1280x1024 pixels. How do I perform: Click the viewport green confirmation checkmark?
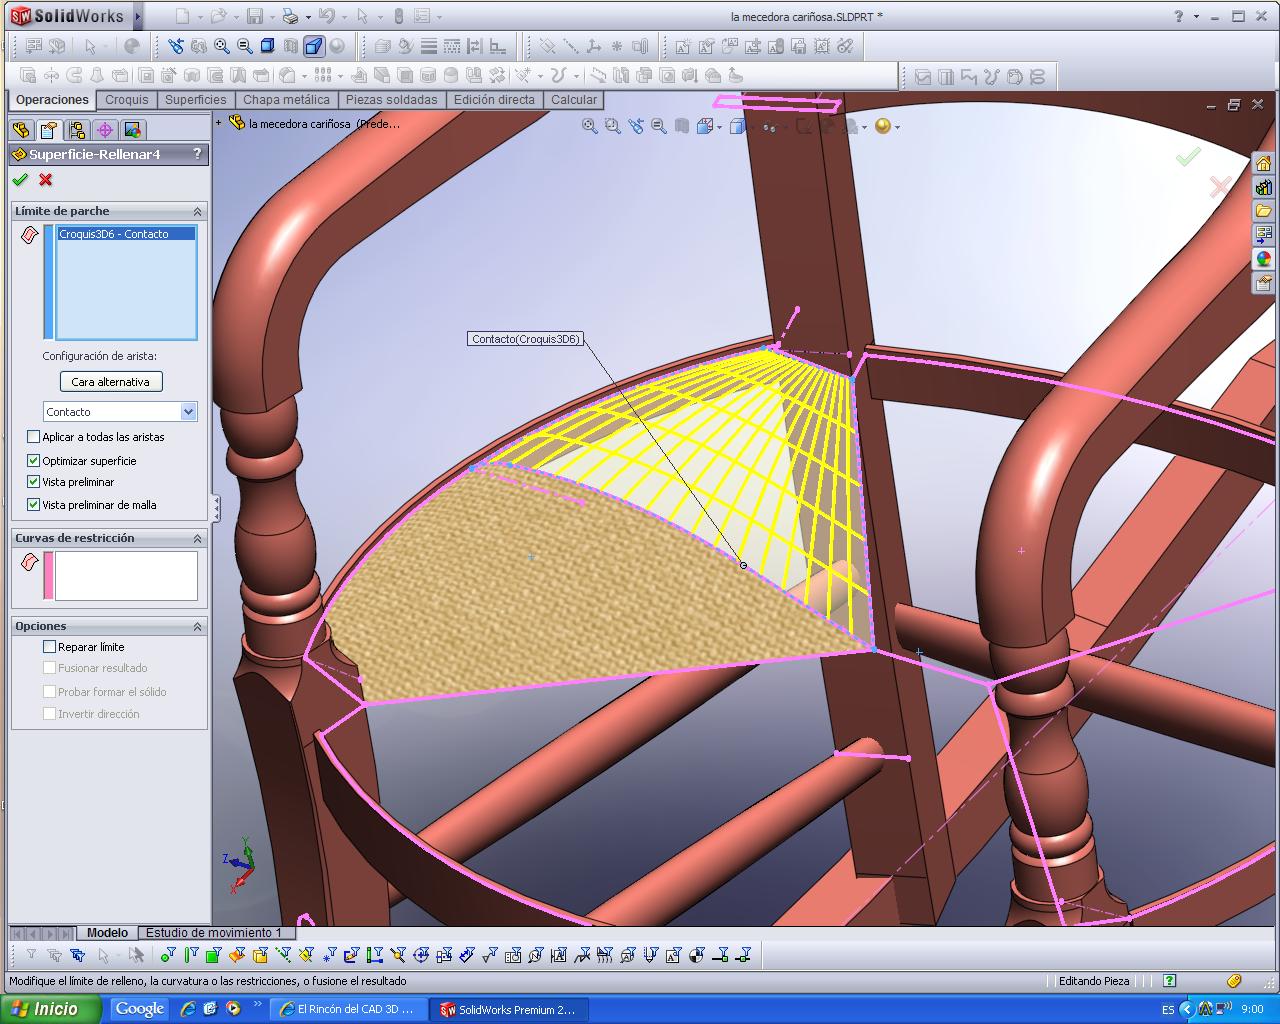1188,157
